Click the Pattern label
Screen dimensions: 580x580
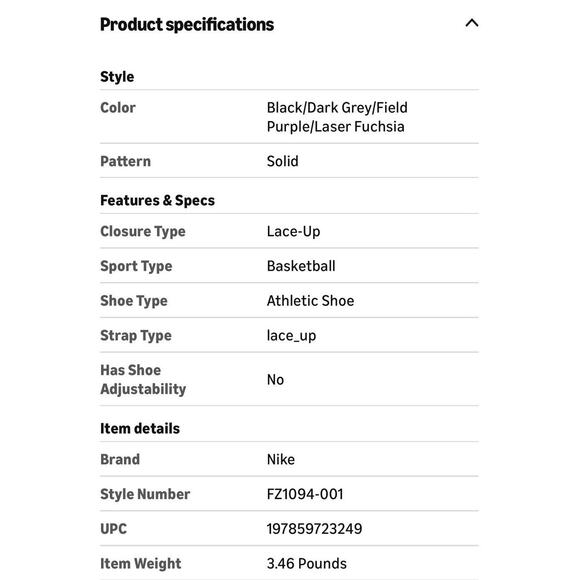pos(125,161)
